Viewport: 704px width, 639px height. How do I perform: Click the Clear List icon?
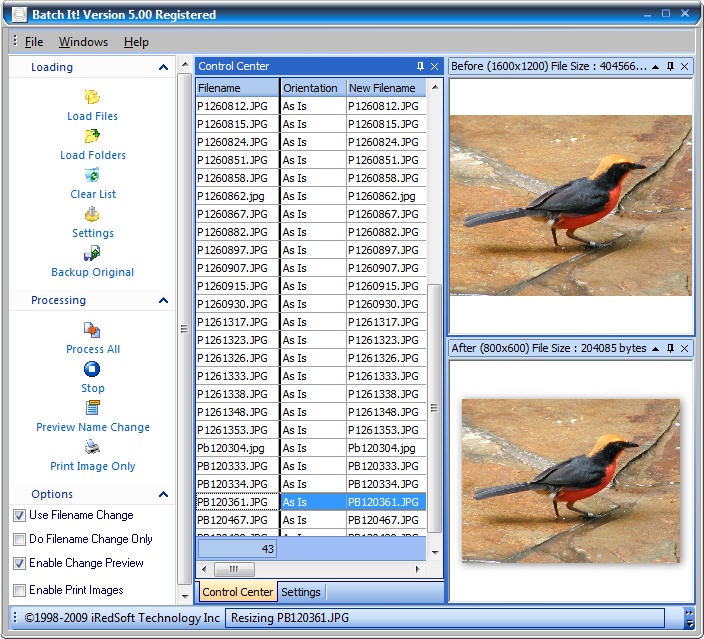pyautogui.click(x=92, y=175)
